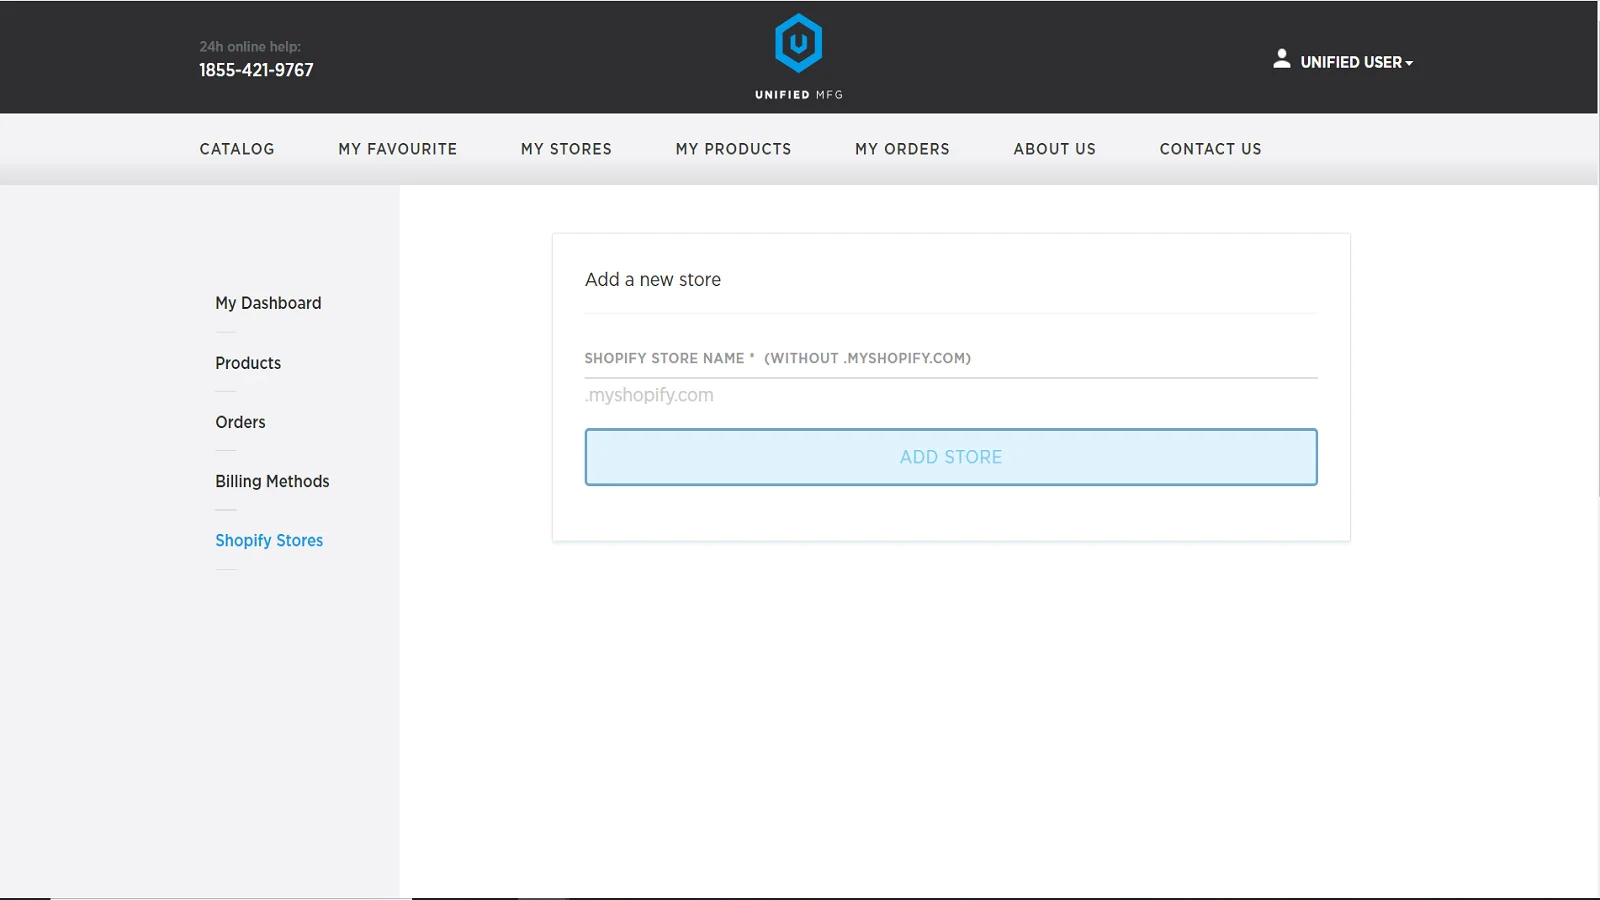The height and width of the screenshot is (900, 1600).
Task: Open the Contact Us page
Action: [x=1210, y=149]
